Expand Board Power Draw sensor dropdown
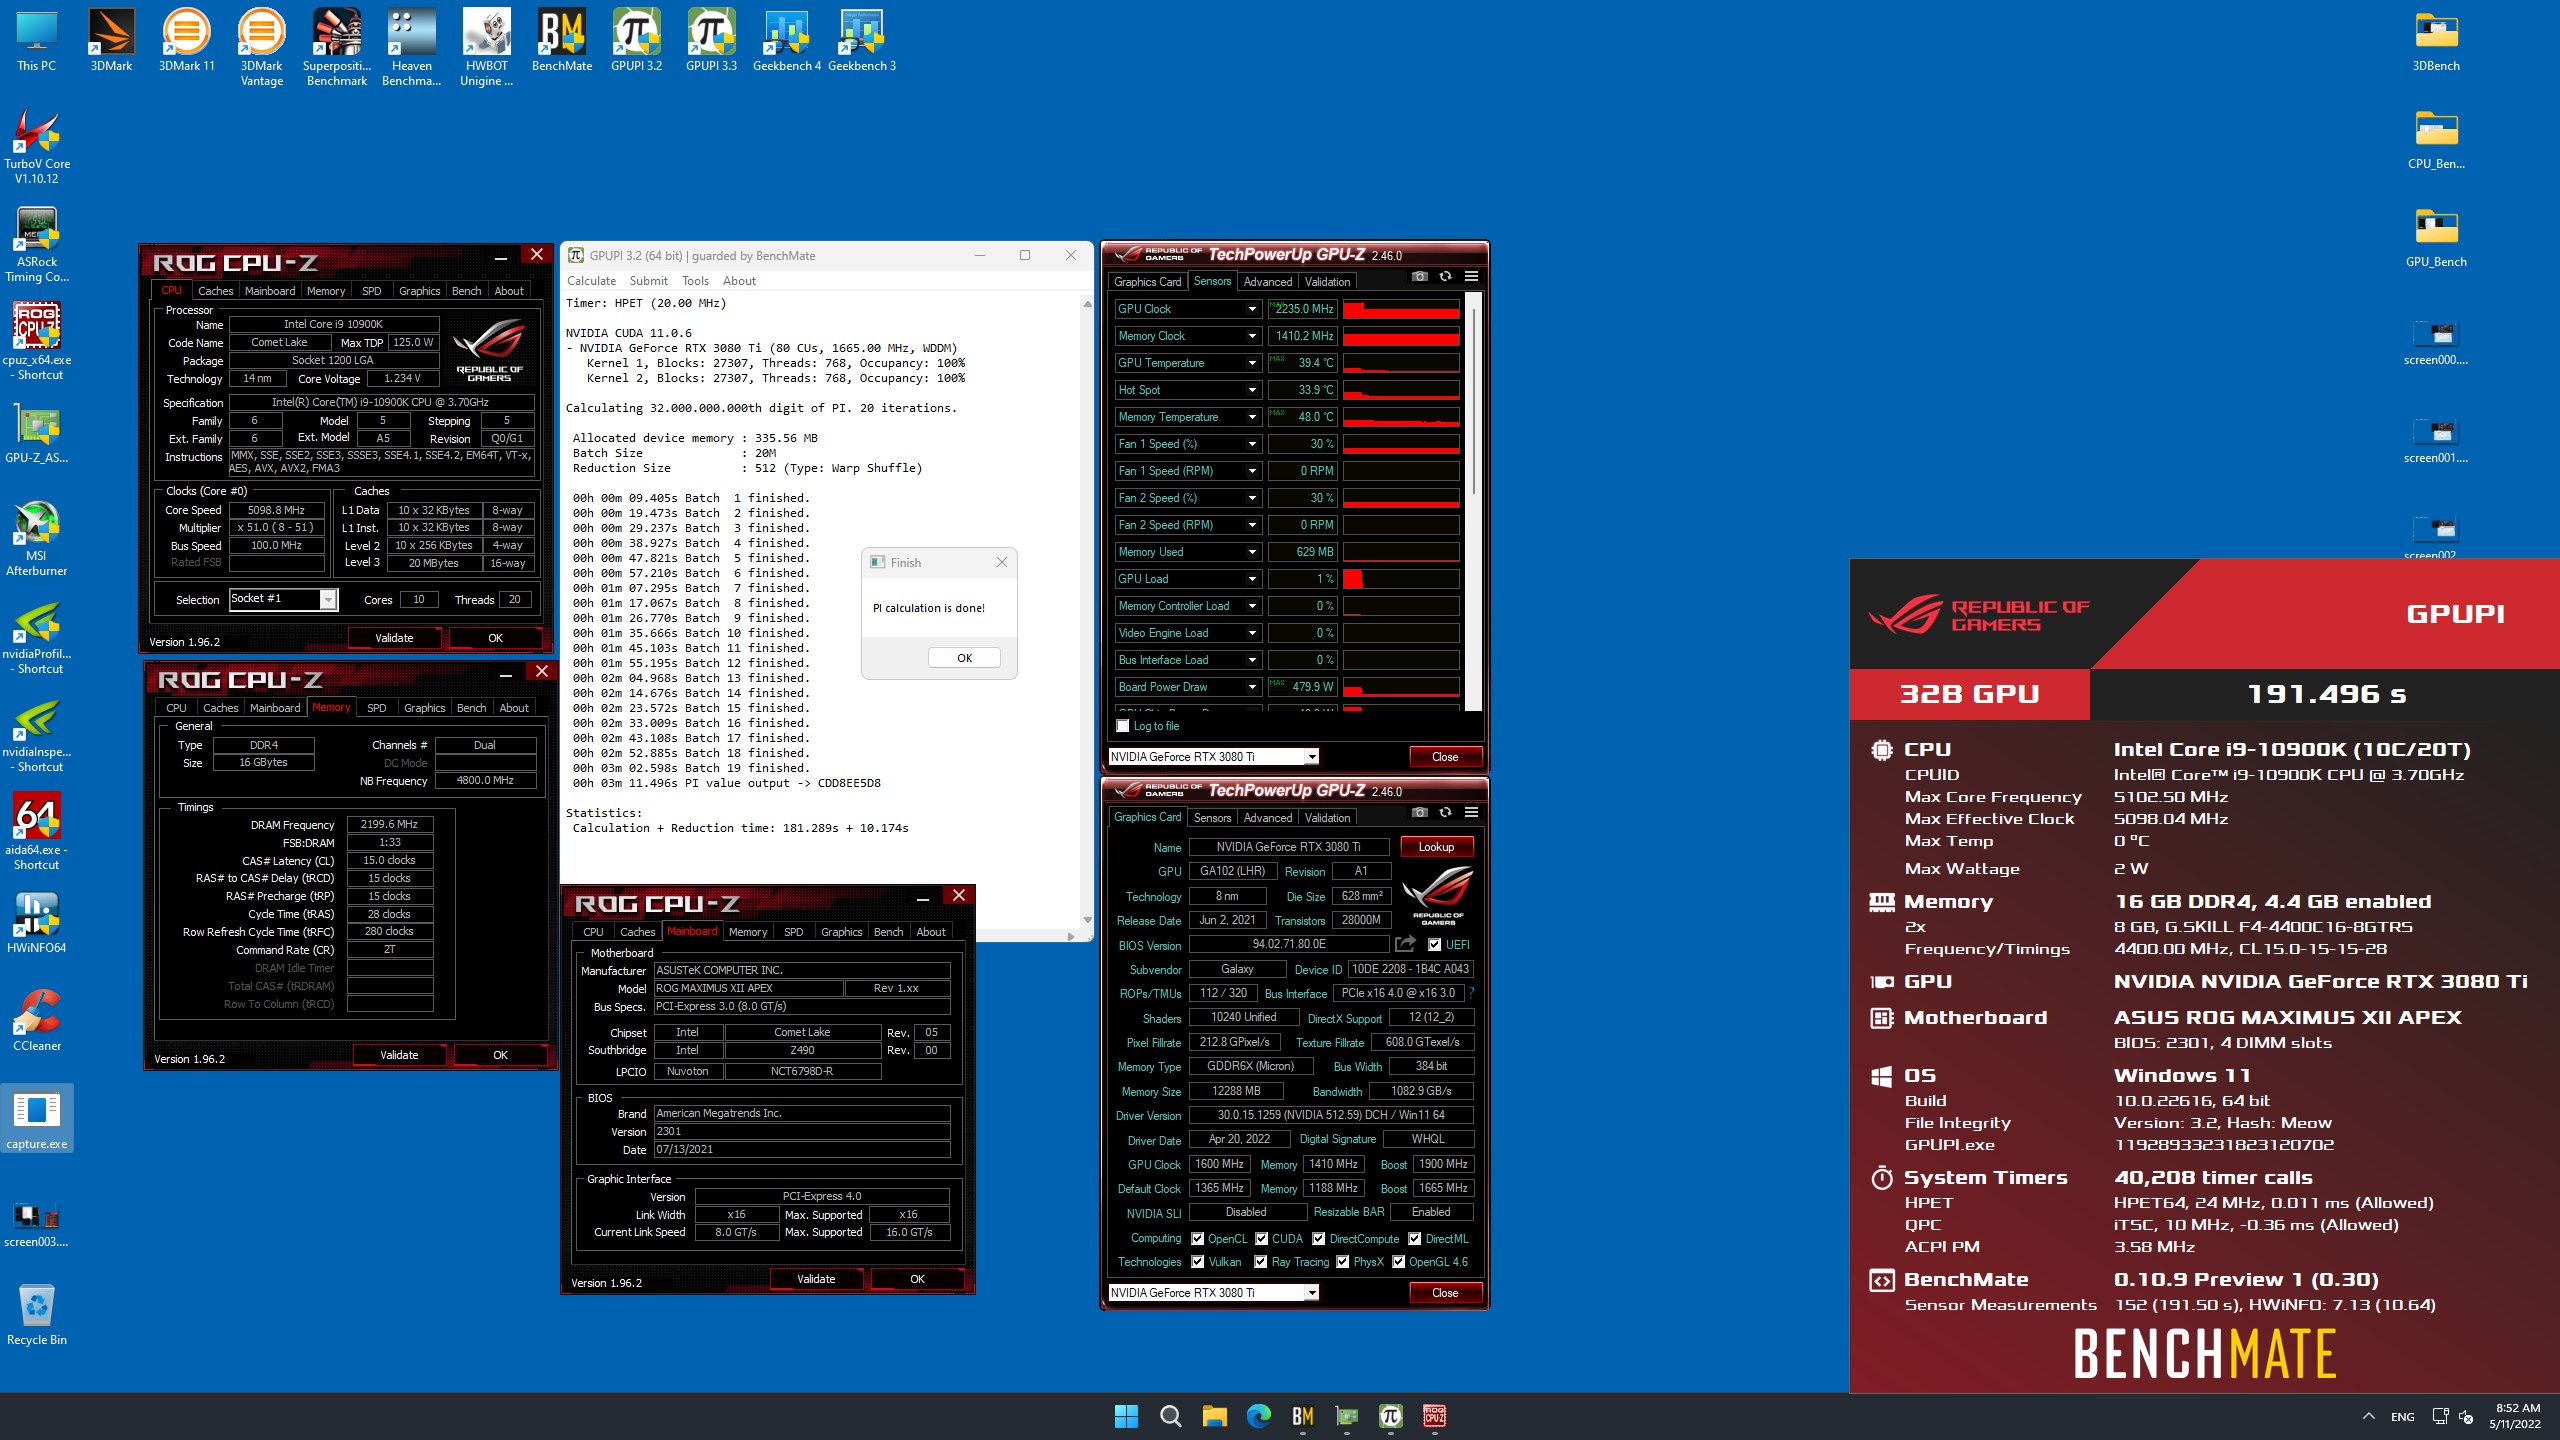The image size is (2560, 1440). point(1251,687)
